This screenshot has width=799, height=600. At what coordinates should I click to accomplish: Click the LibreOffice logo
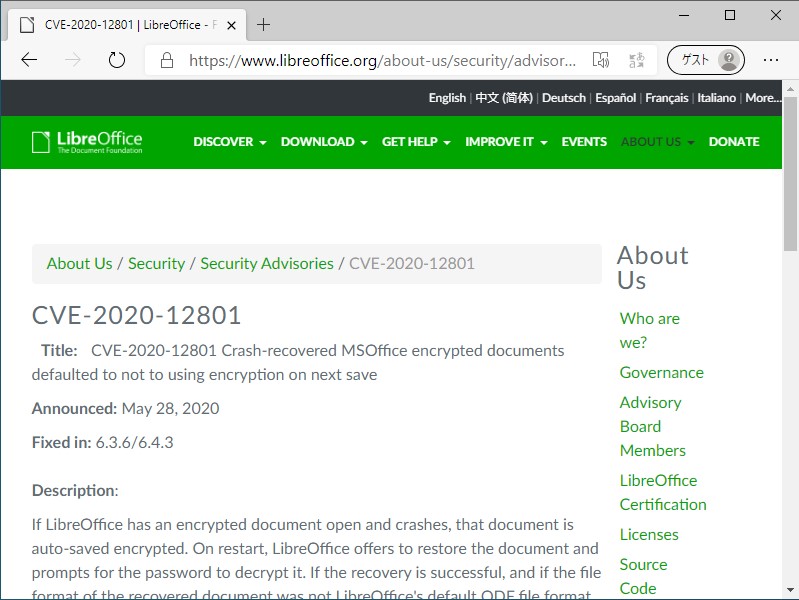pos(87,142)
